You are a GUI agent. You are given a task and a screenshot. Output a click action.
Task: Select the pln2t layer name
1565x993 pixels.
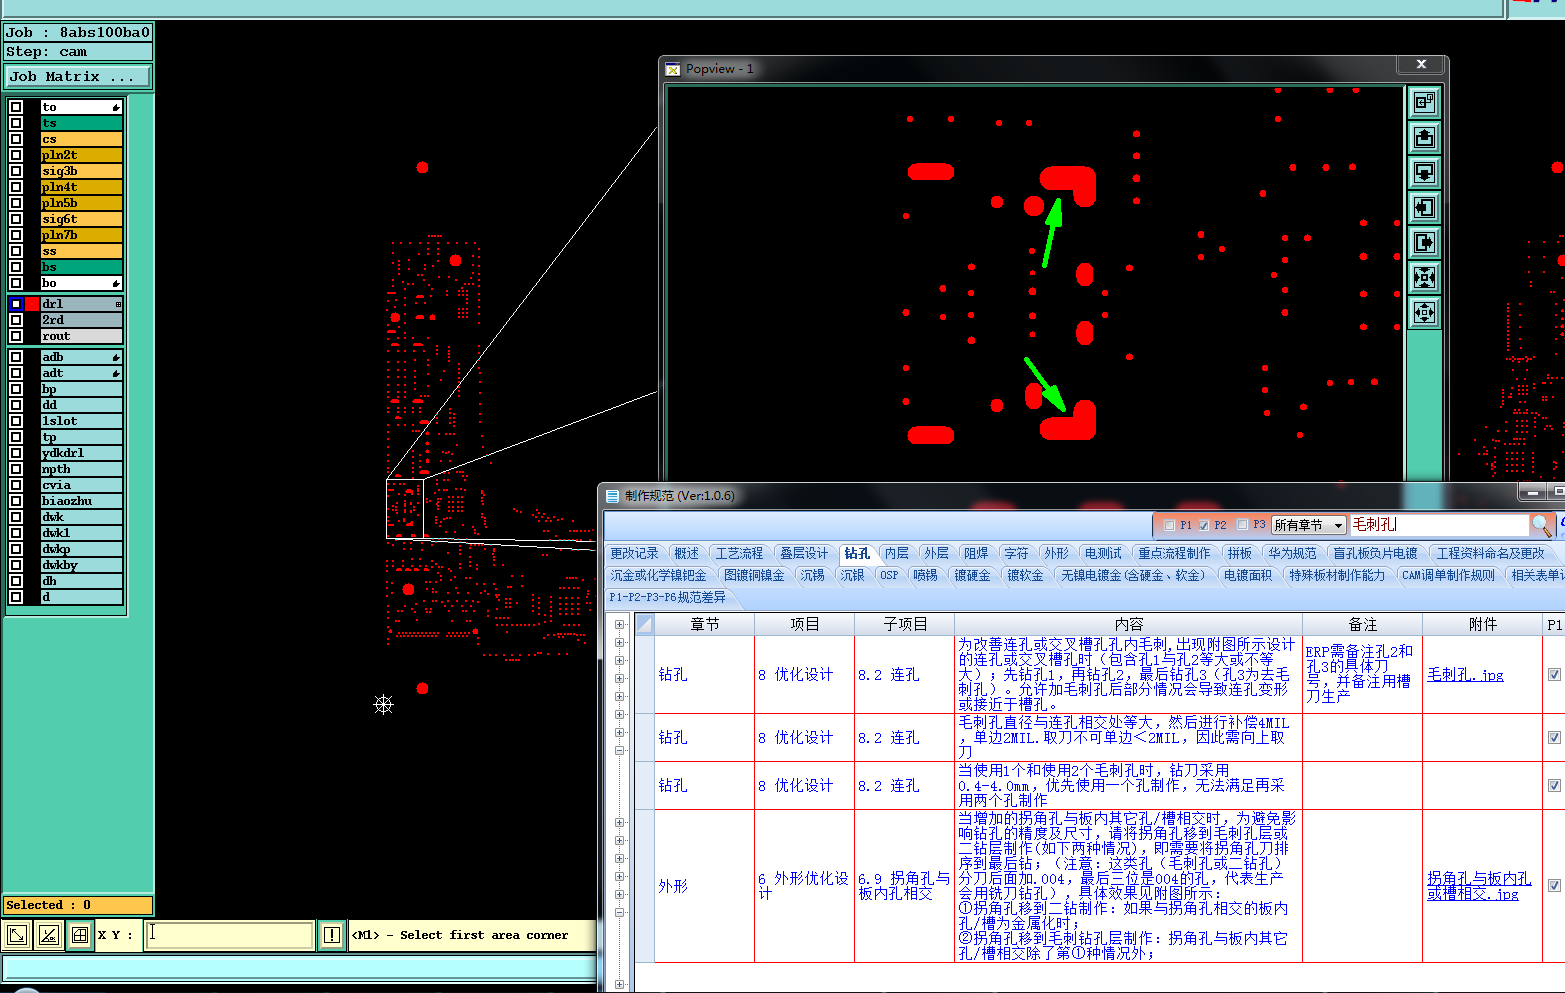coord(81,155)
